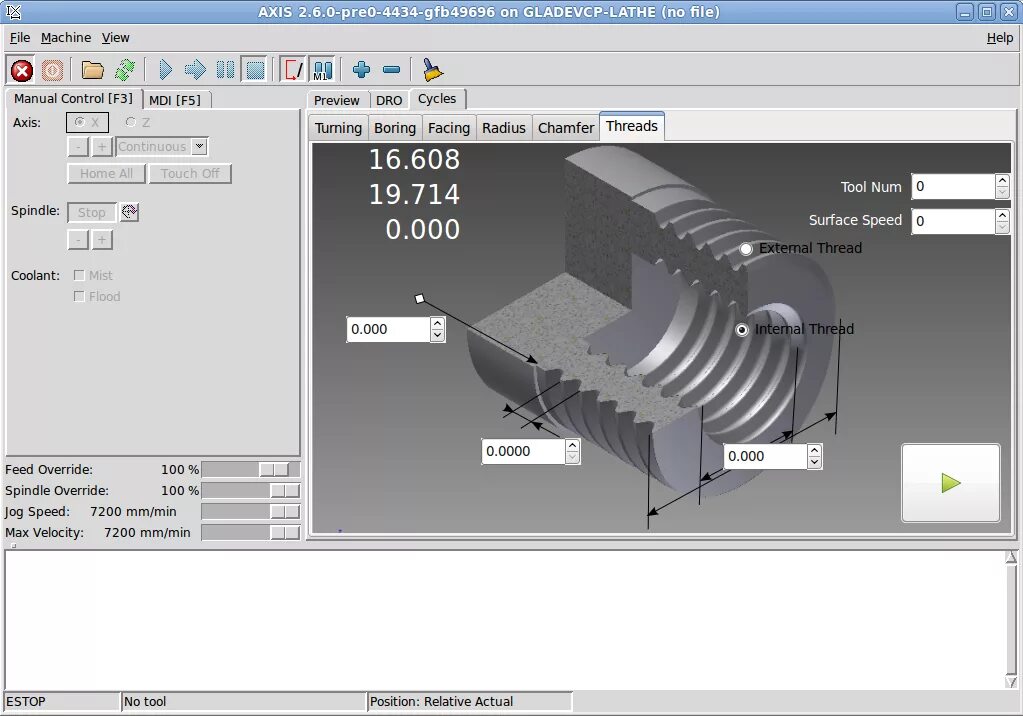This screenshot has width=1023, height=716.
Task: Zoom in with the blue plus icon
Action: (x=361, y=70)
